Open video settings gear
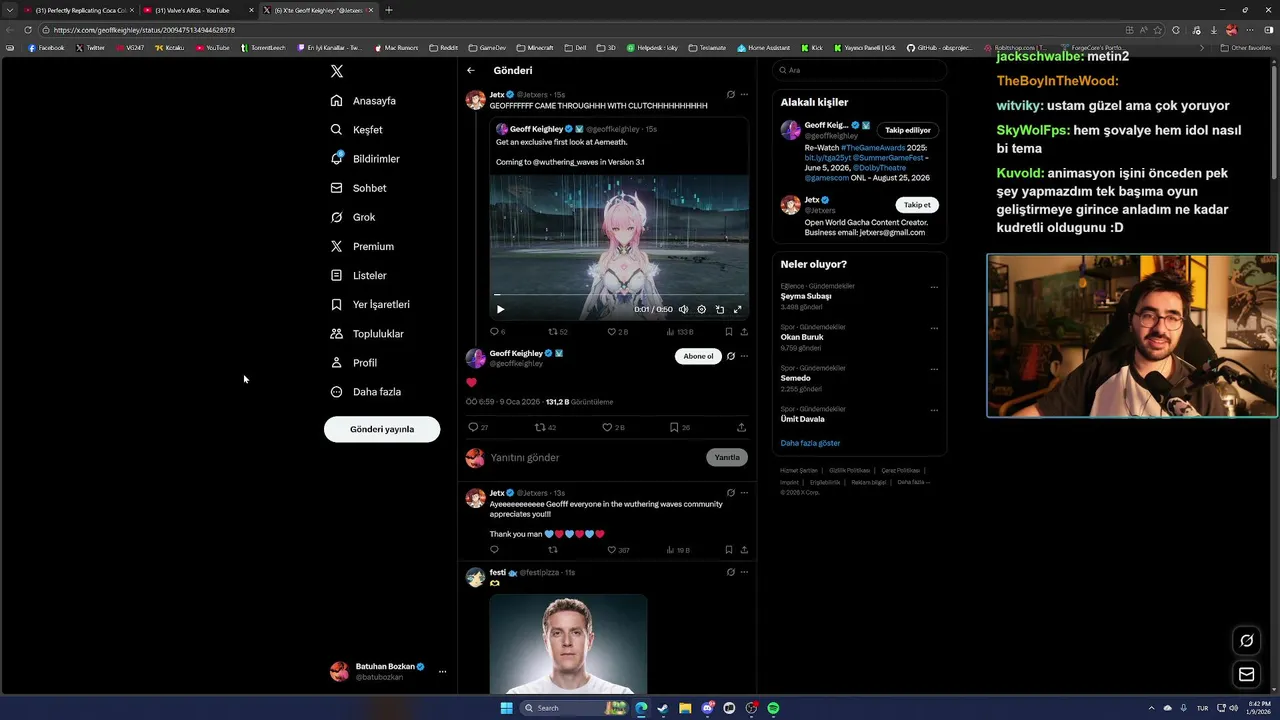 (701, 309)
